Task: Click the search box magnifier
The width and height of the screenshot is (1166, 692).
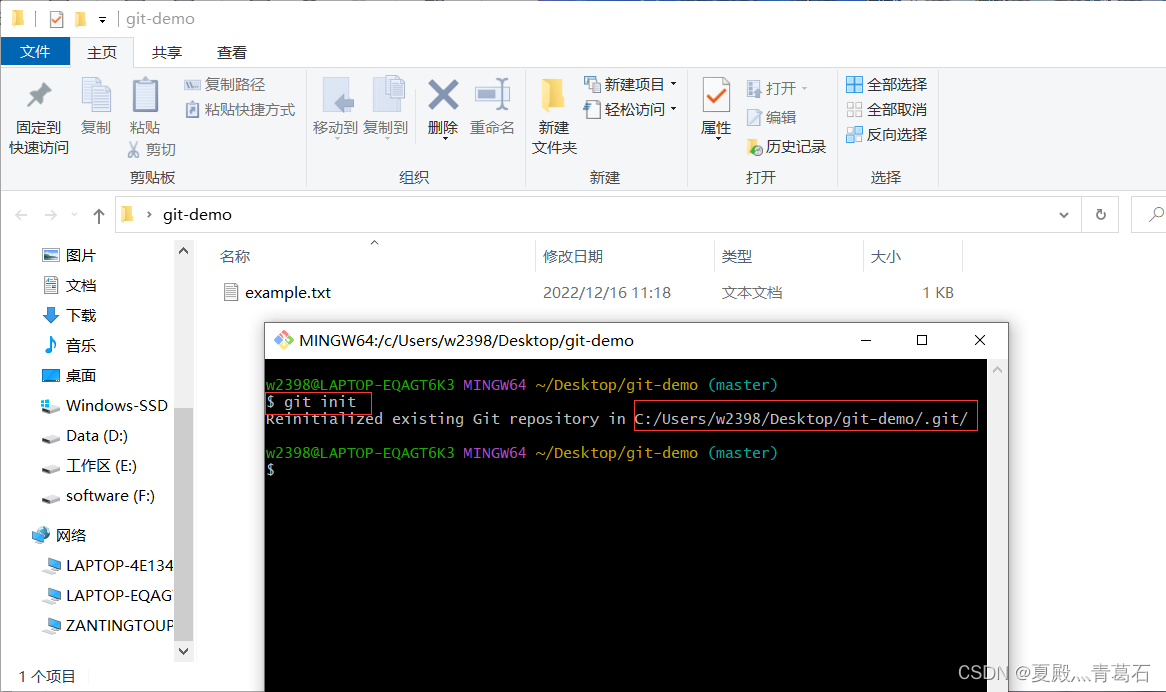Action: pyautogui.click(x=1156, y=215)
